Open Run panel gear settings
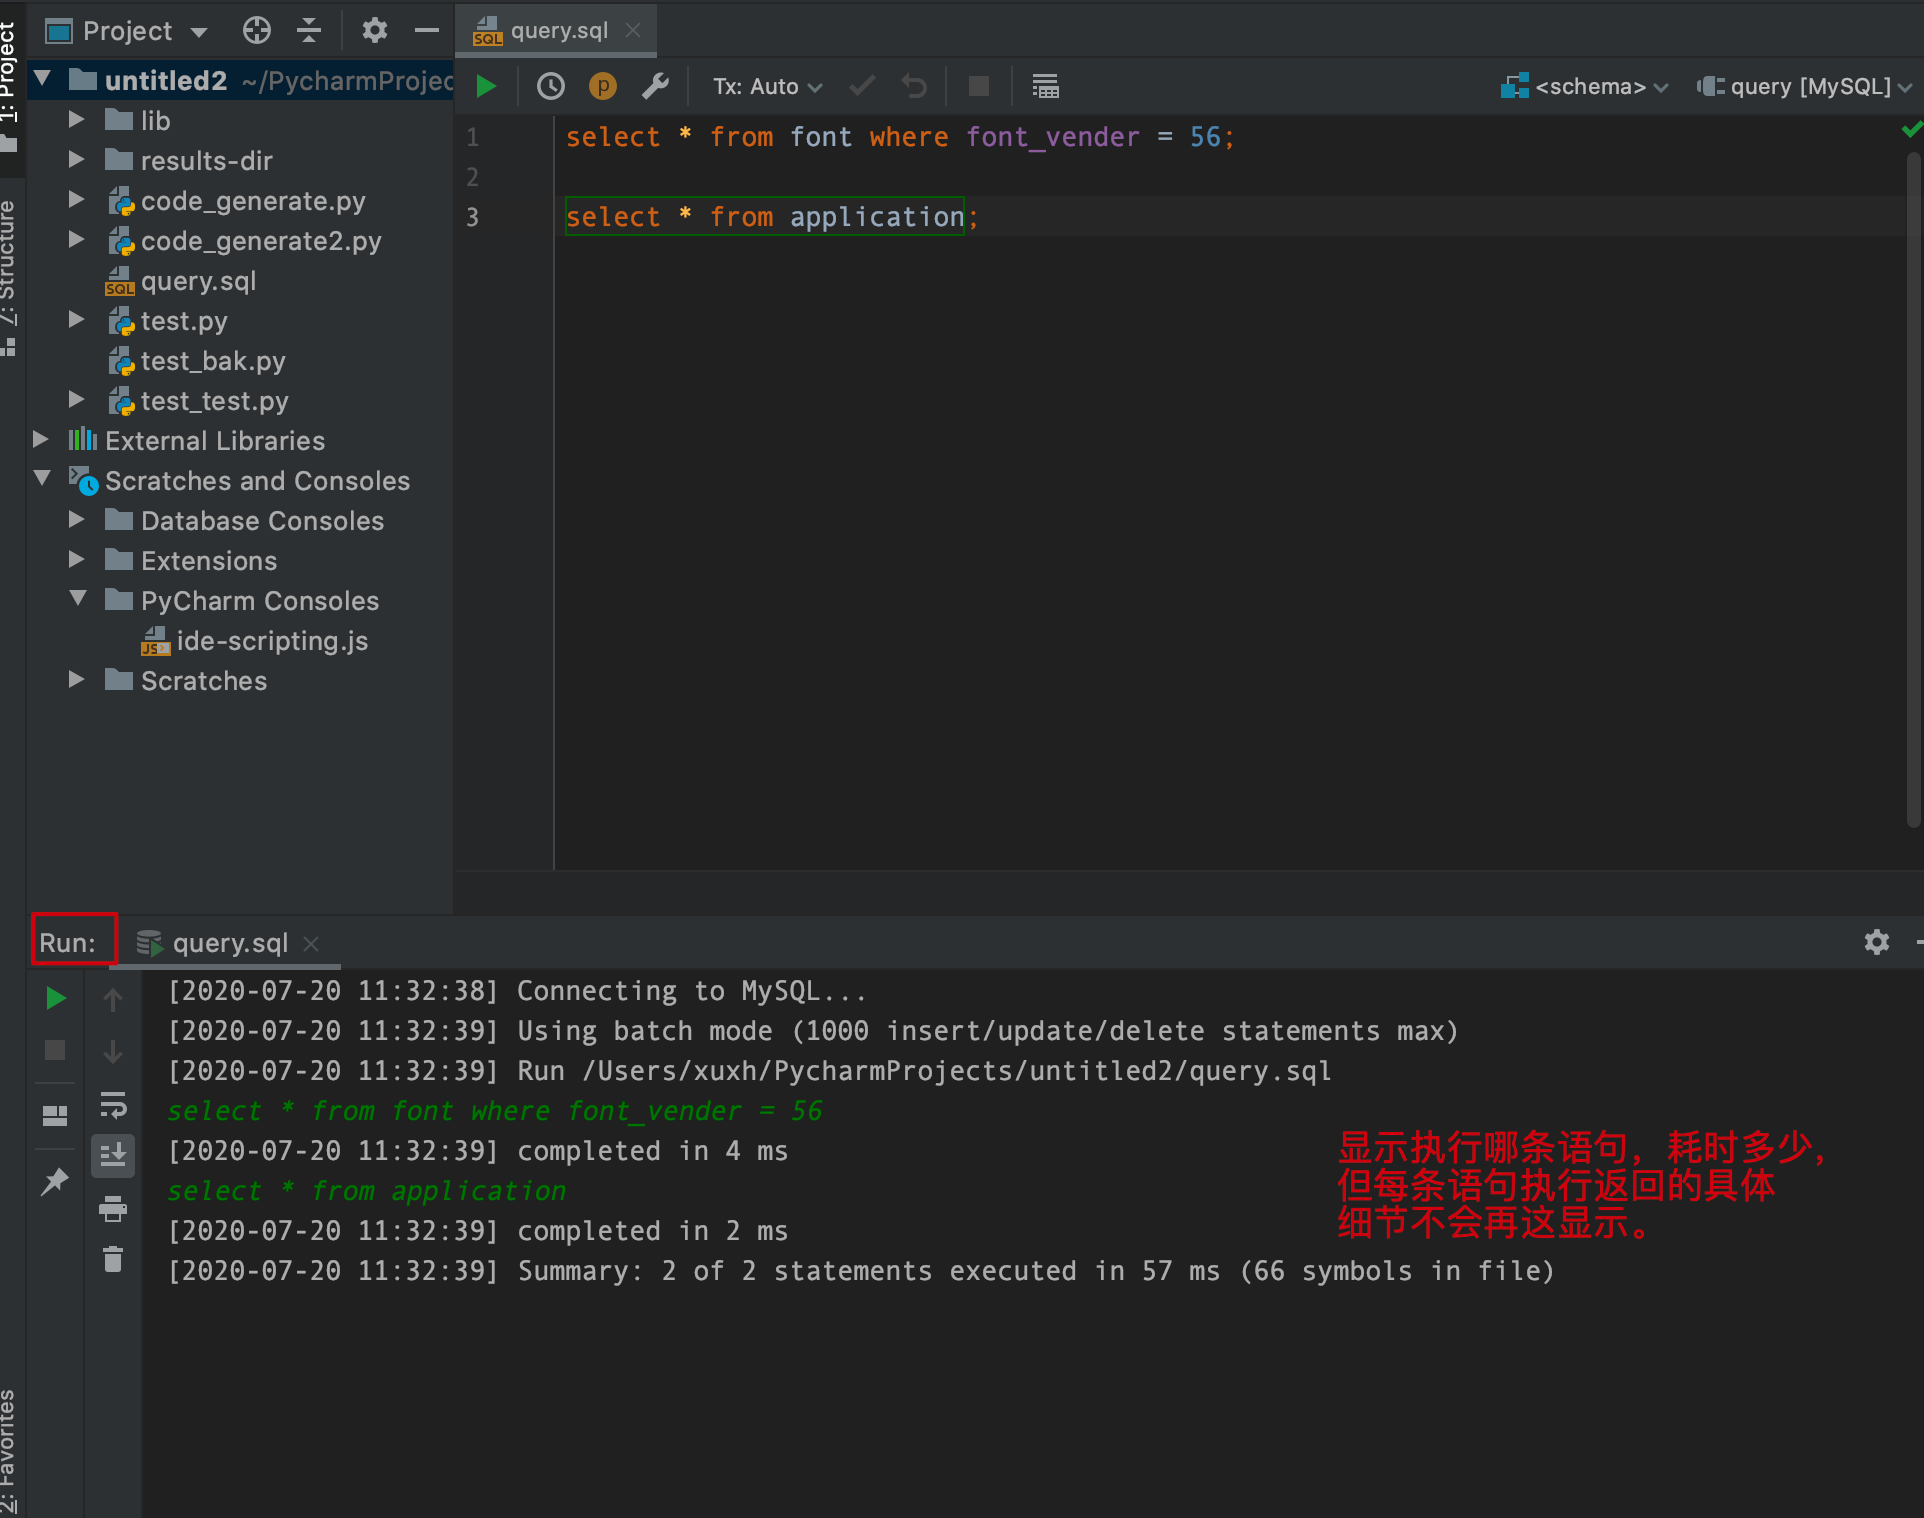The width and height of the screenshot is (1924, 1518). (1877, 942)
